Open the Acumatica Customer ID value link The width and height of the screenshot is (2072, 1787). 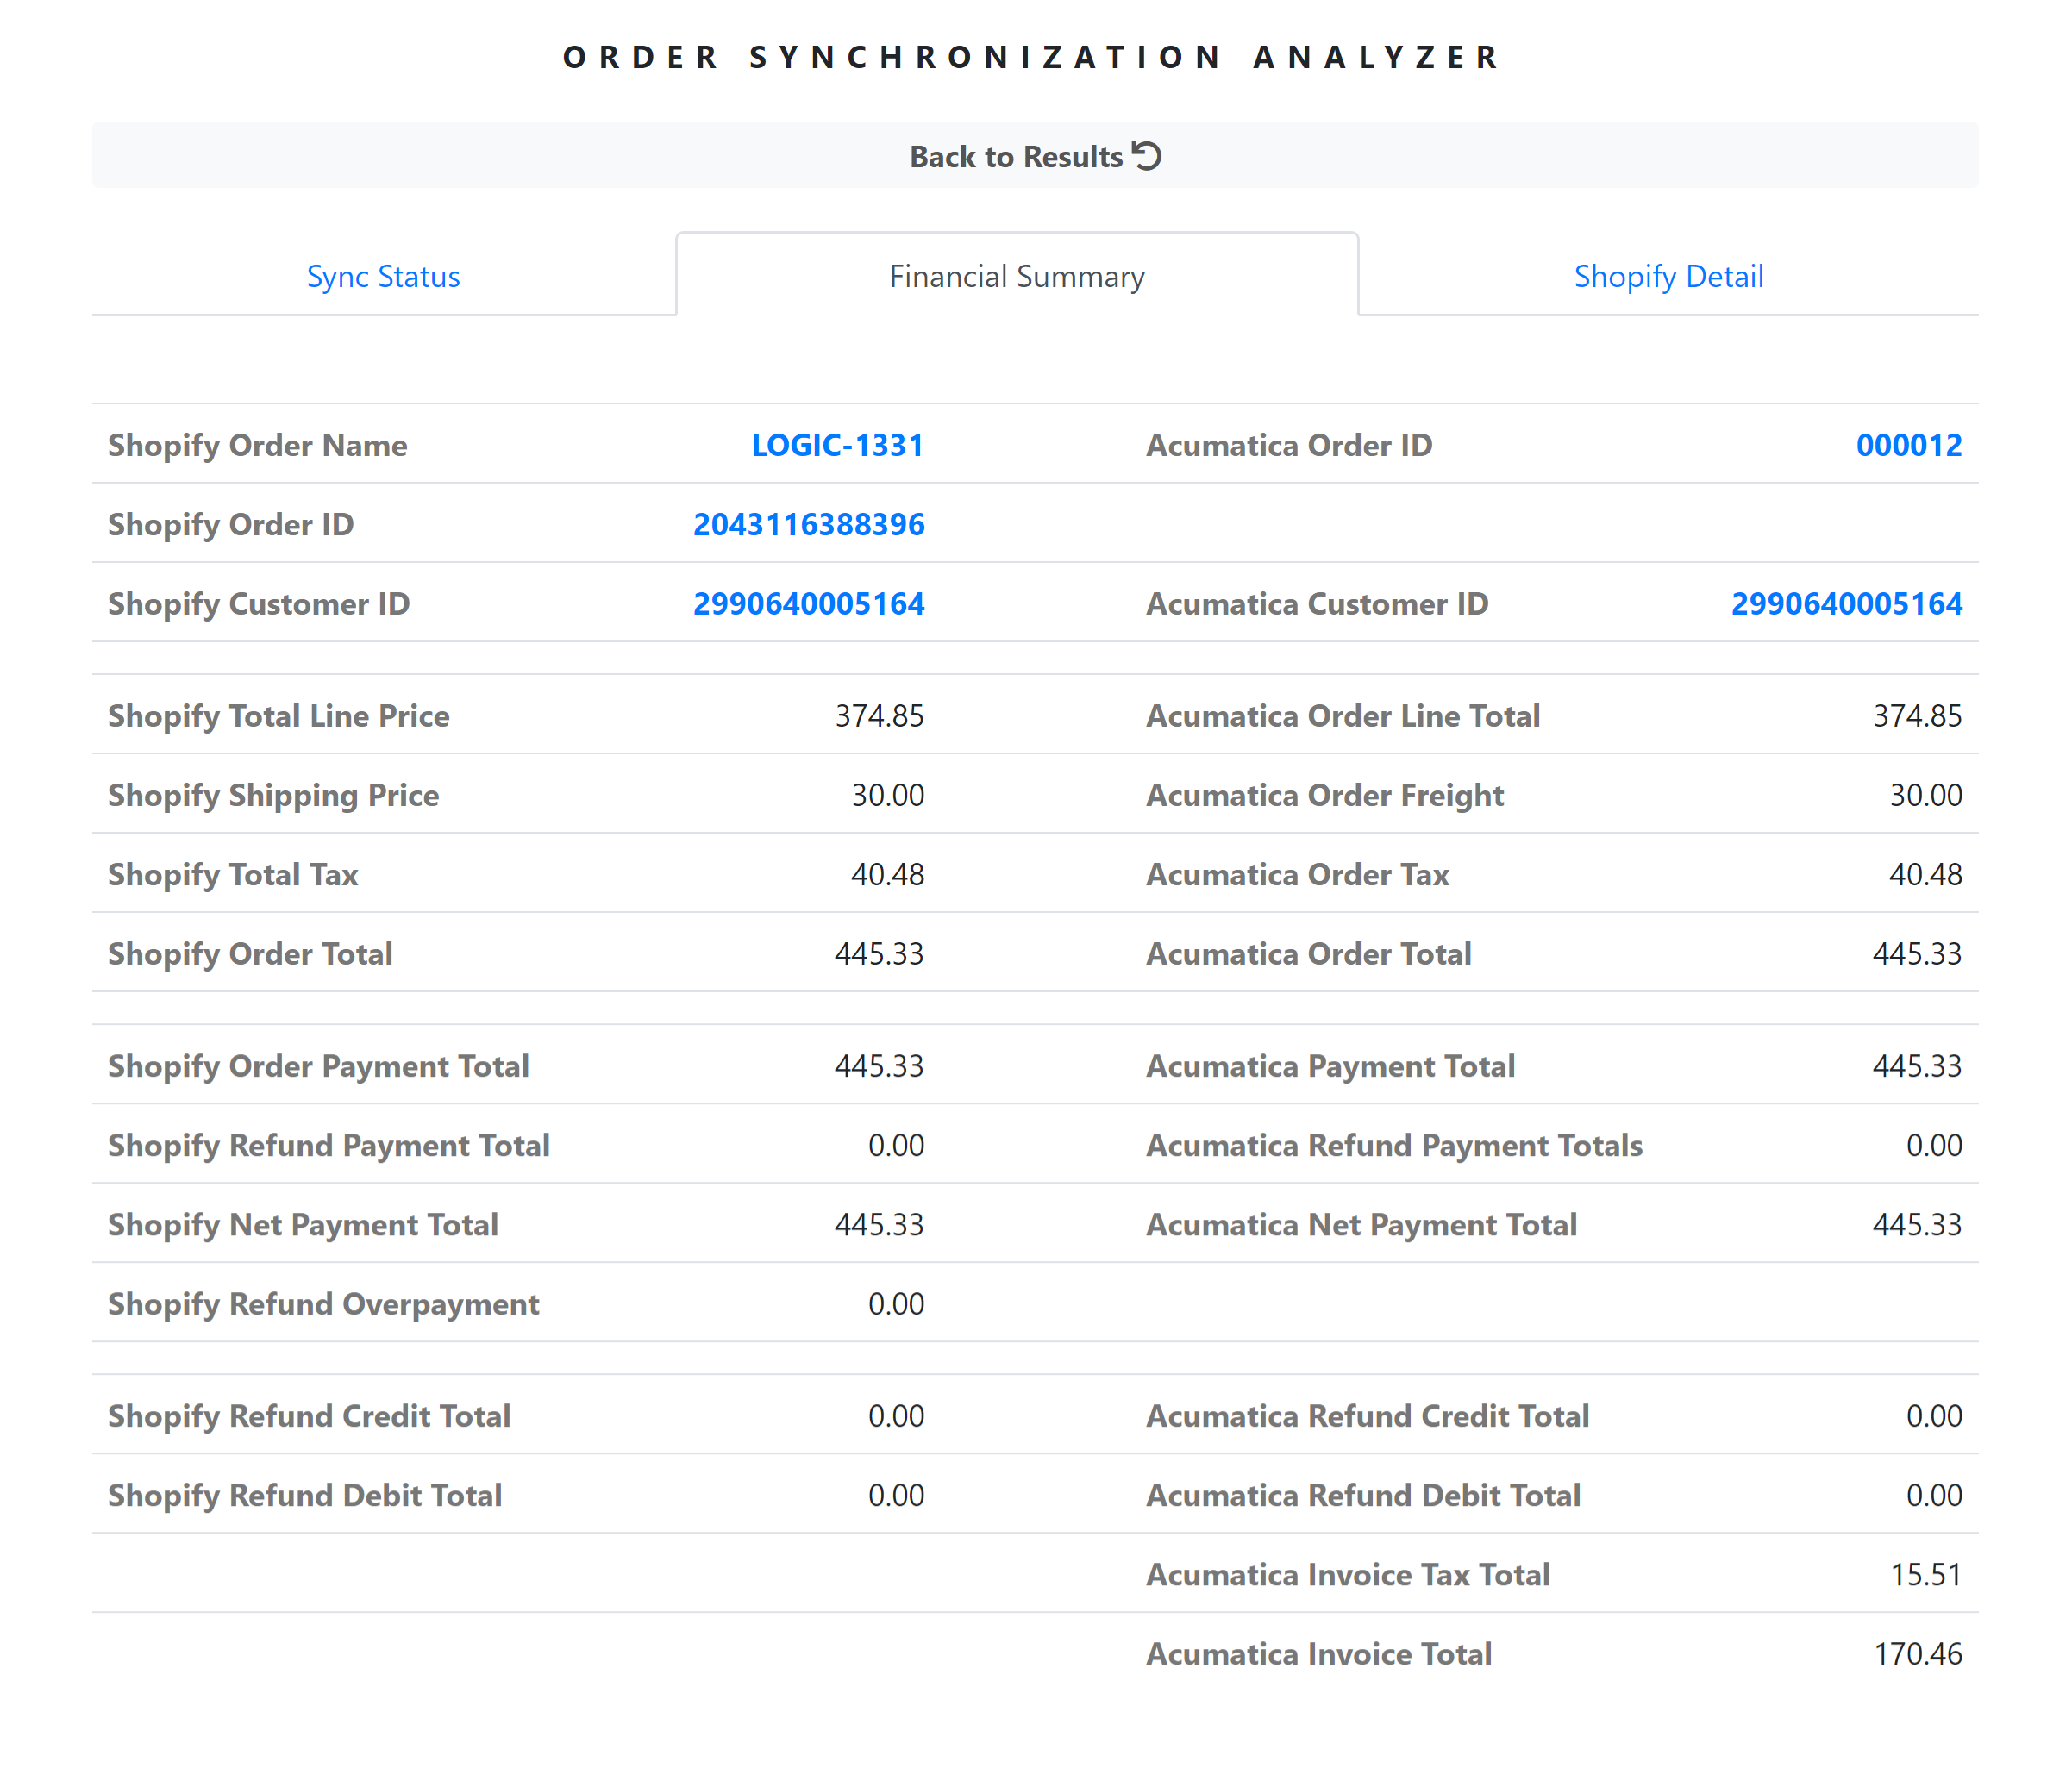[x=1847, y=604]
